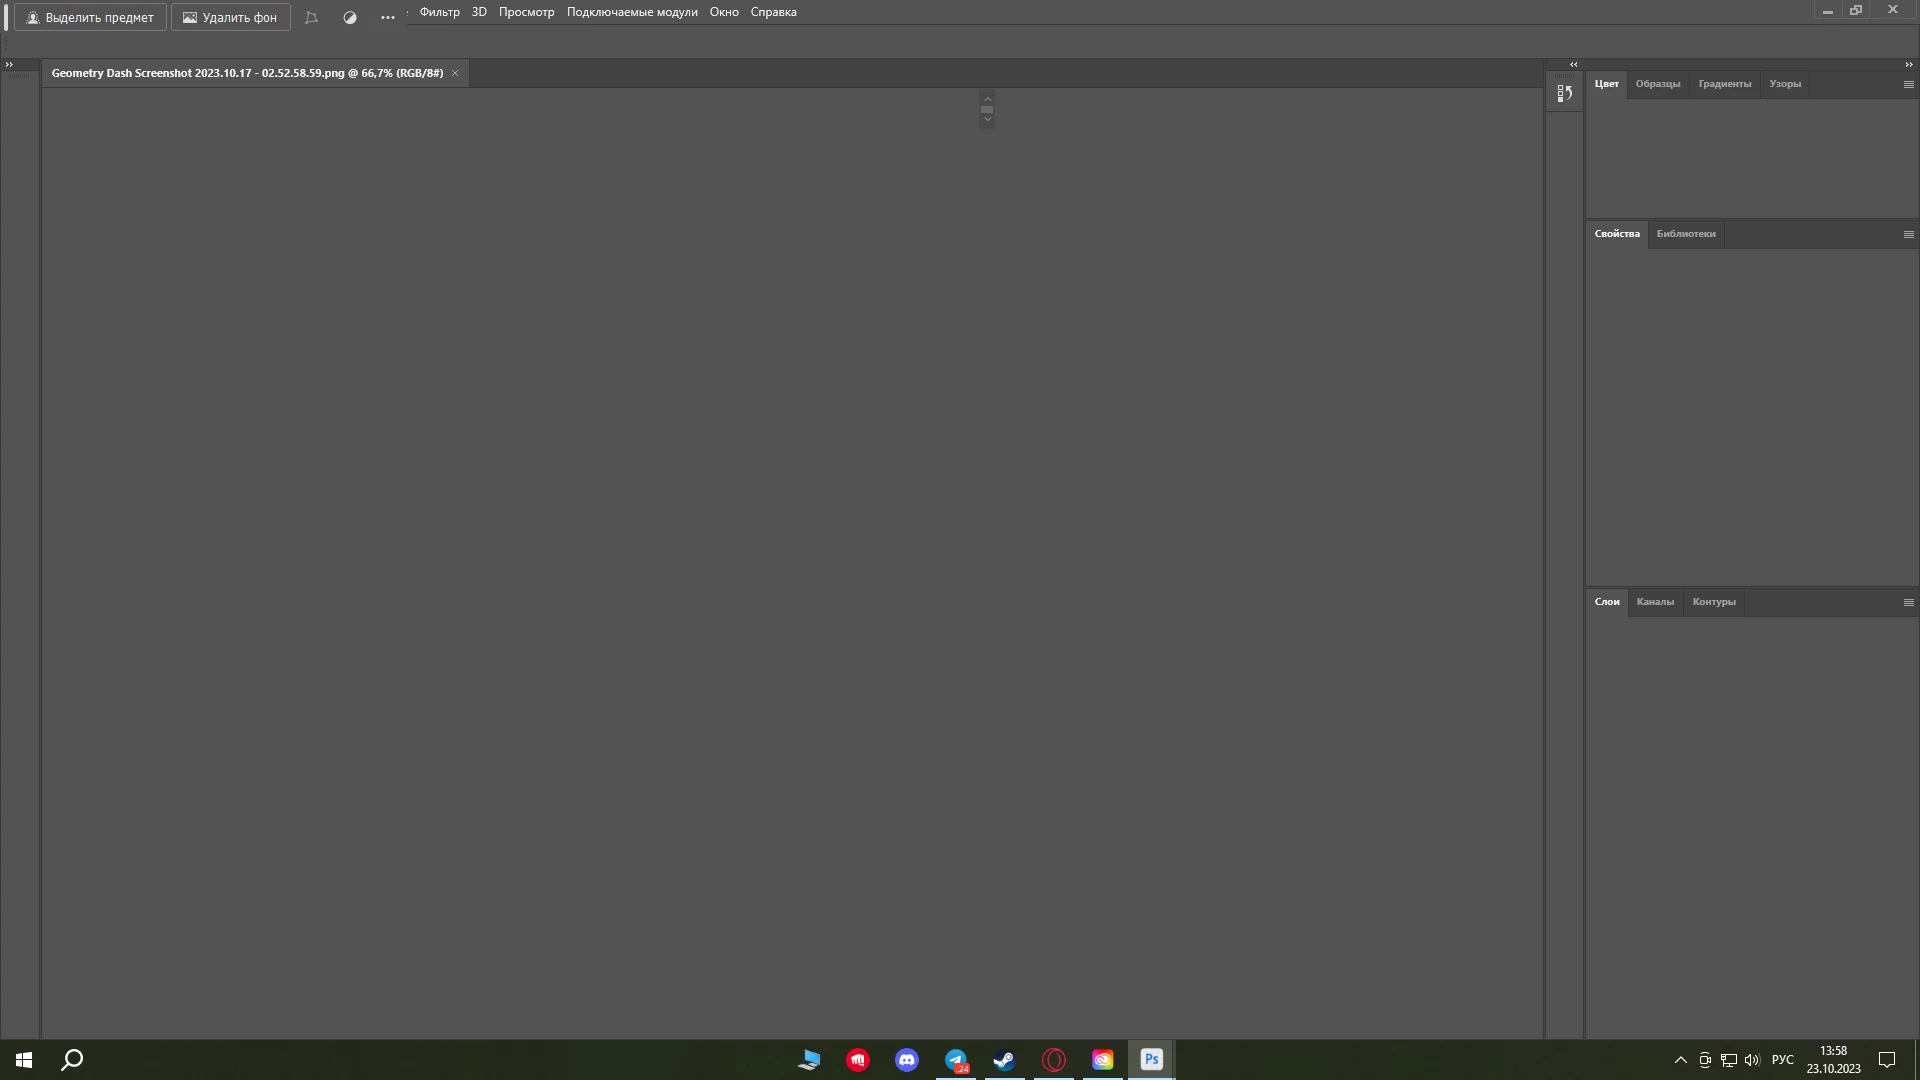Open the Фильтр menu

439,12
